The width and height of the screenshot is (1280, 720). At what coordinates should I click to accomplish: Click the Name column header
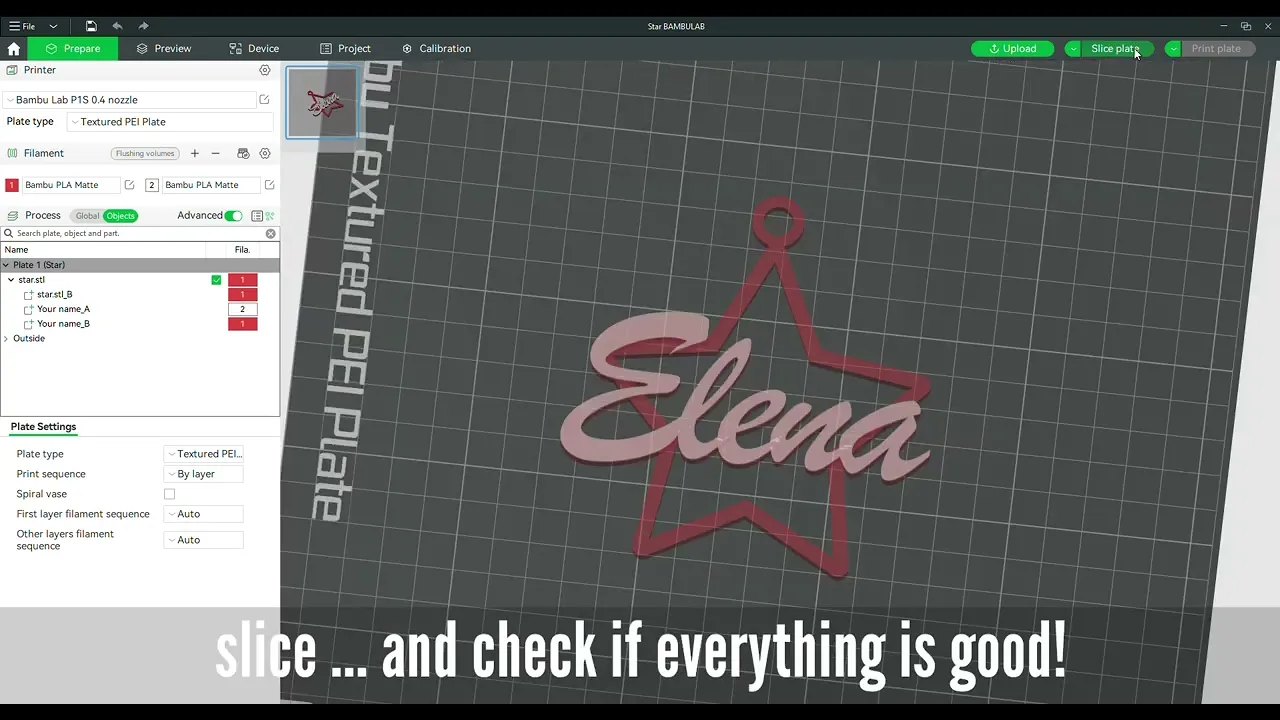tap(16, 250)
